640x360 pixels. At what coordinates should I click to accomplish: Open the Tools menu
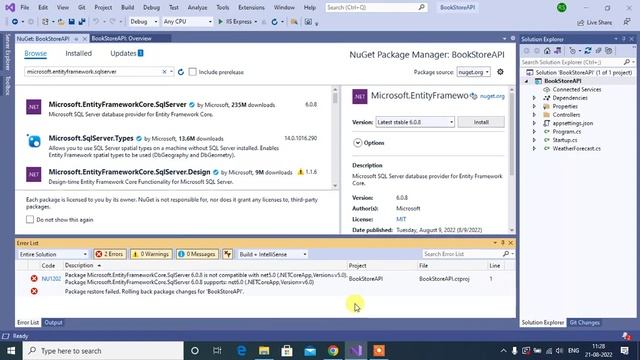(222, 7)
